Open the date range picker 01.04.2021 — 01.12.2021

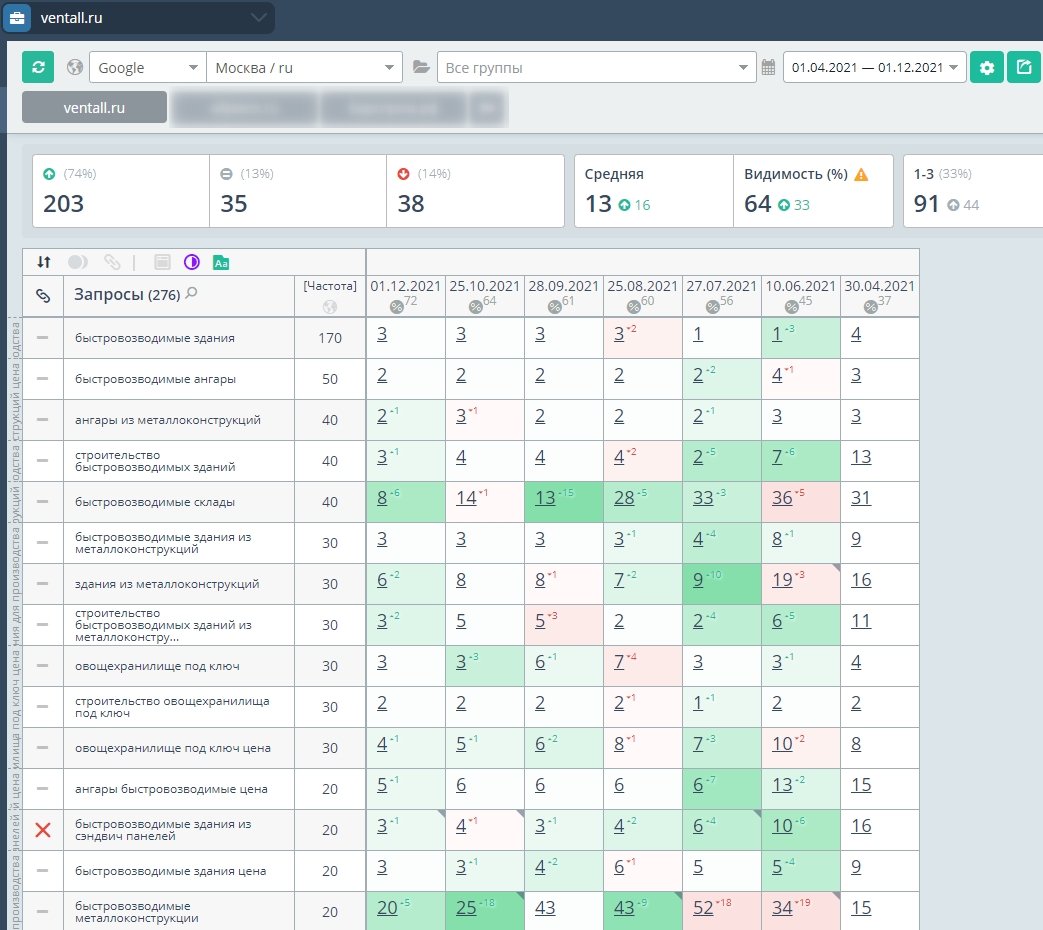874,68
